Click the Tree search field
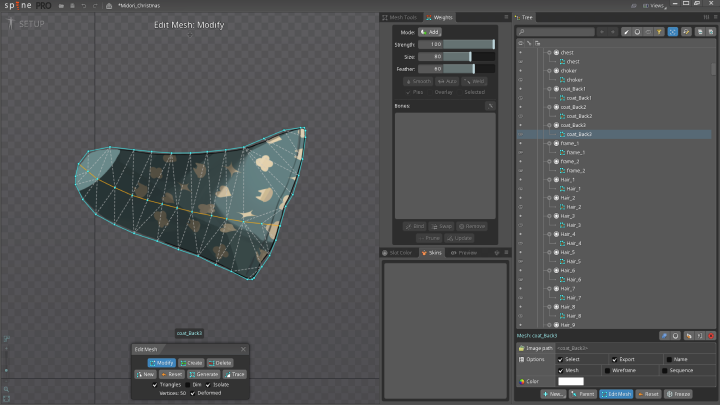720x405 pixels. click(556, 32)
